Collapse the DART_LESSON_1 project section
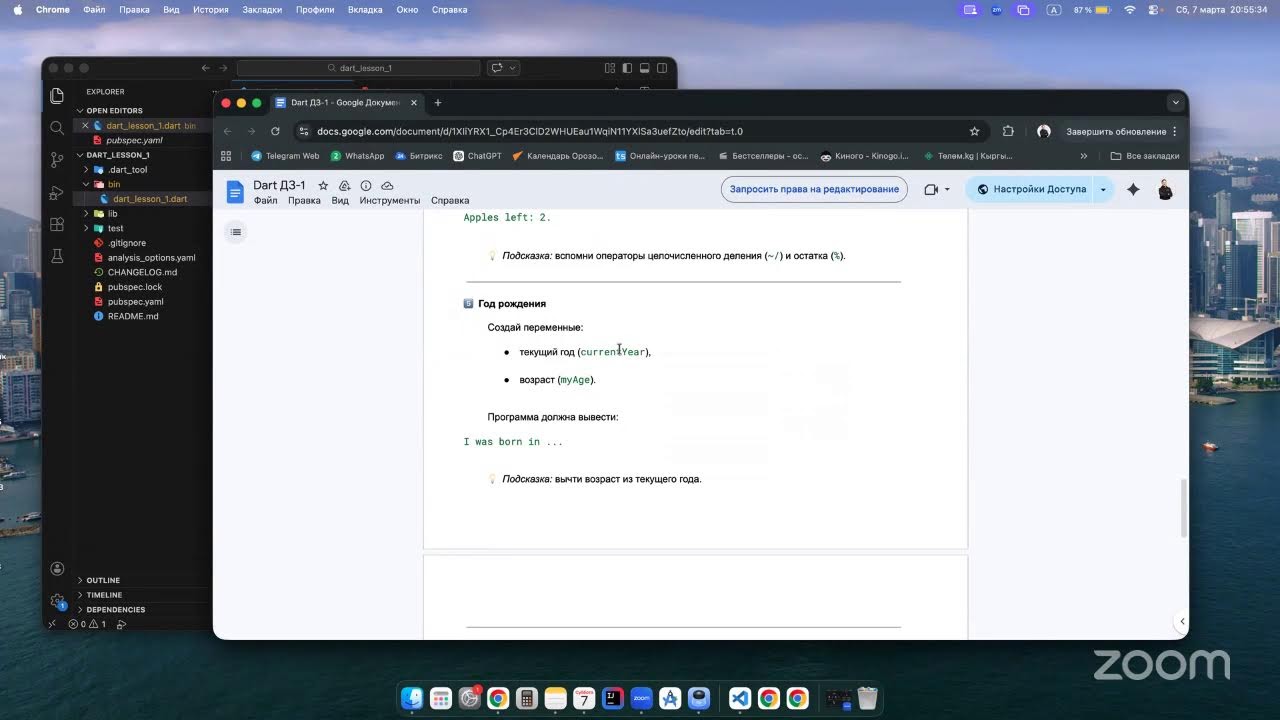 [117, 155]
